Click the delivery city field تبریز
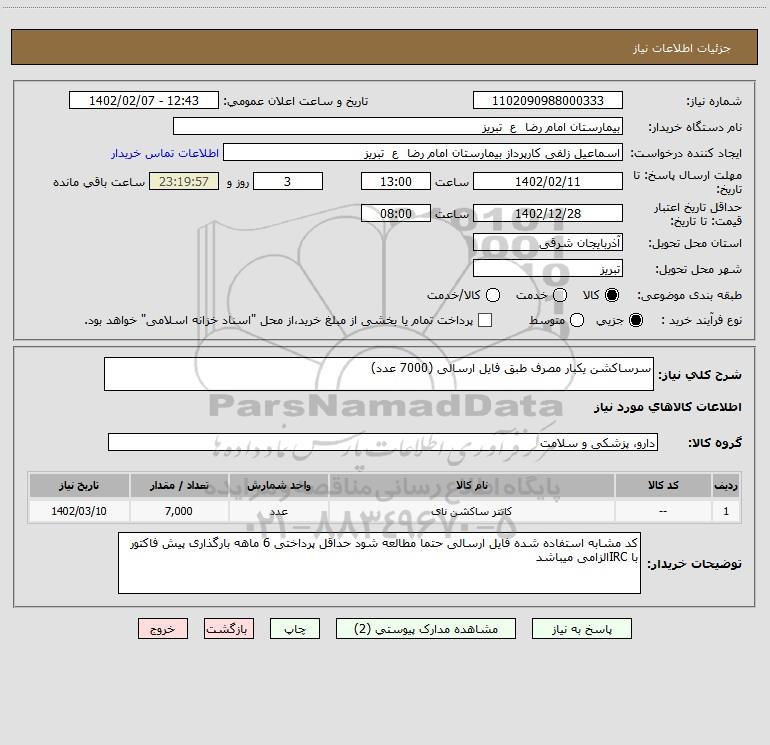This screenshot has height=745, width=770. tap(548, 268)
